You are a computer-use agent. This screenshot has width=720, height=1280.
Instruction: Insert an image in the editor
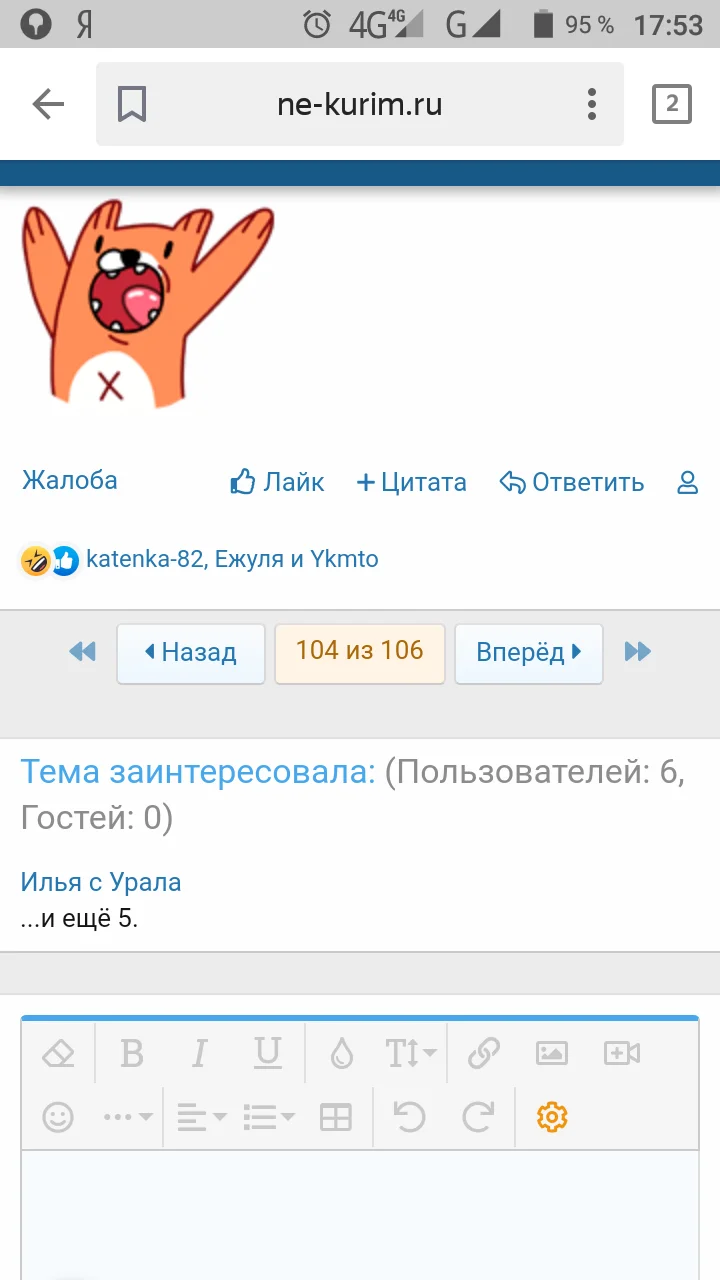coord(552,1053)
